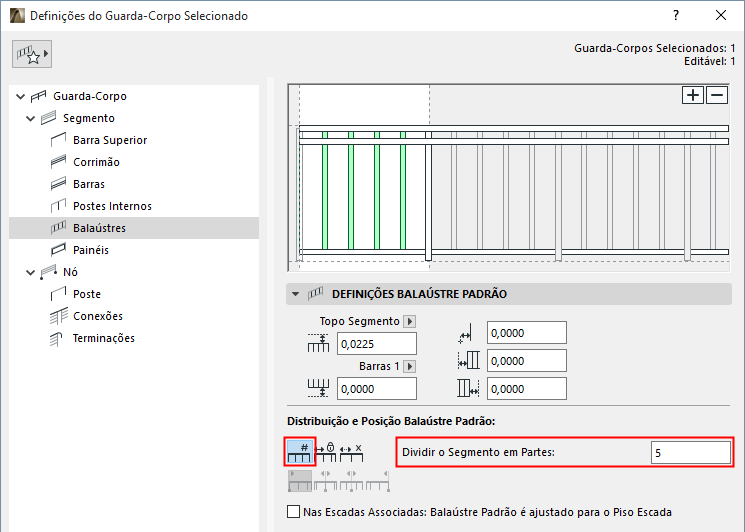Select best division length distribution icon
Image resolution: width=745 pixels, height=532 pixels.
coord(351,452)
